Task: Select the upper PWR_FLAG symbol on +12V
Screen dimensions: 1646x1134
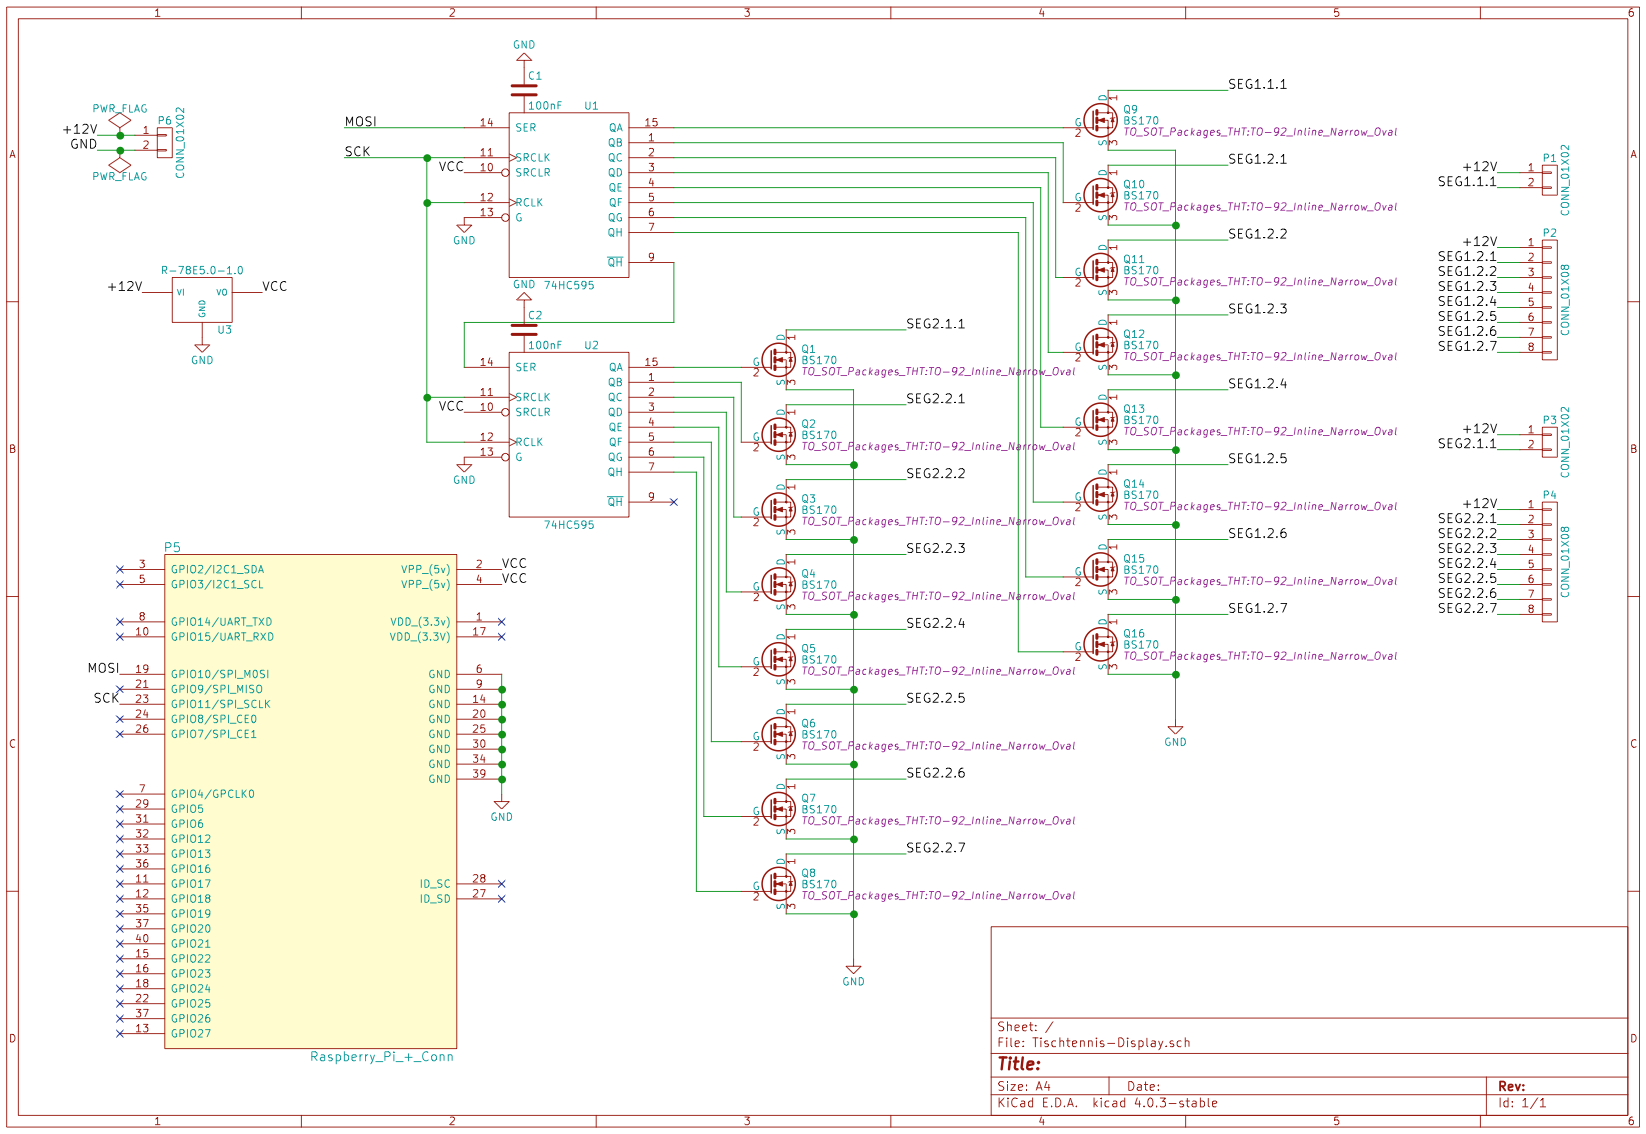Action: [x=120, y=121]
